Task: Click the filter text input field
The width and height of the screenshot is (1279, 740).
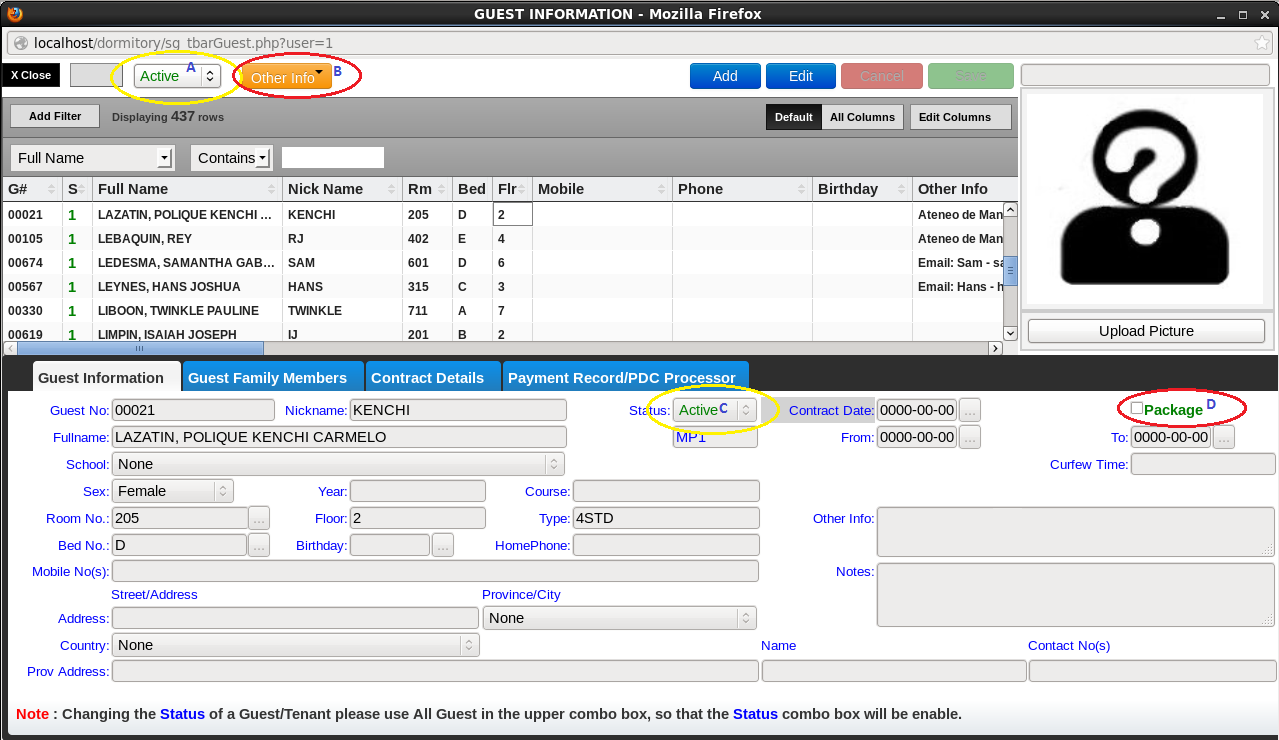Action: pos(333,158)
